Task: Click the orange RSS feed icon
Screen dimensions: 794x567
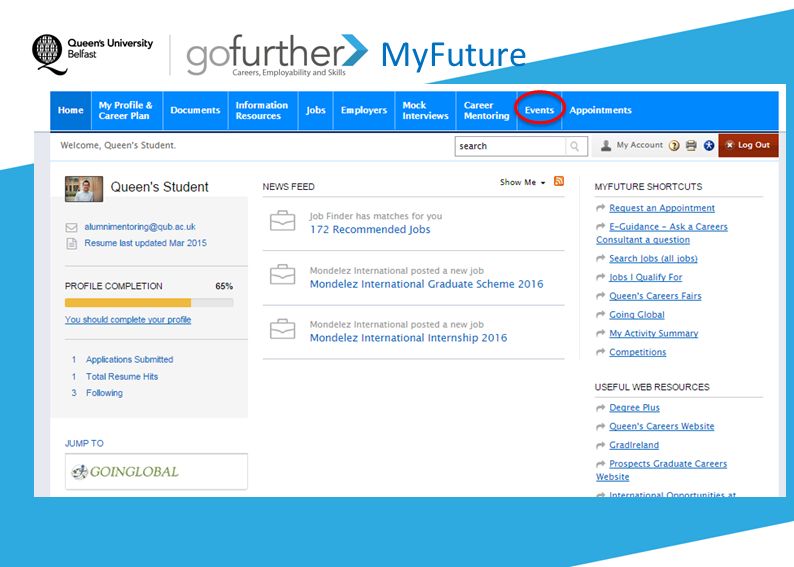Action: (x=559, y=181)
